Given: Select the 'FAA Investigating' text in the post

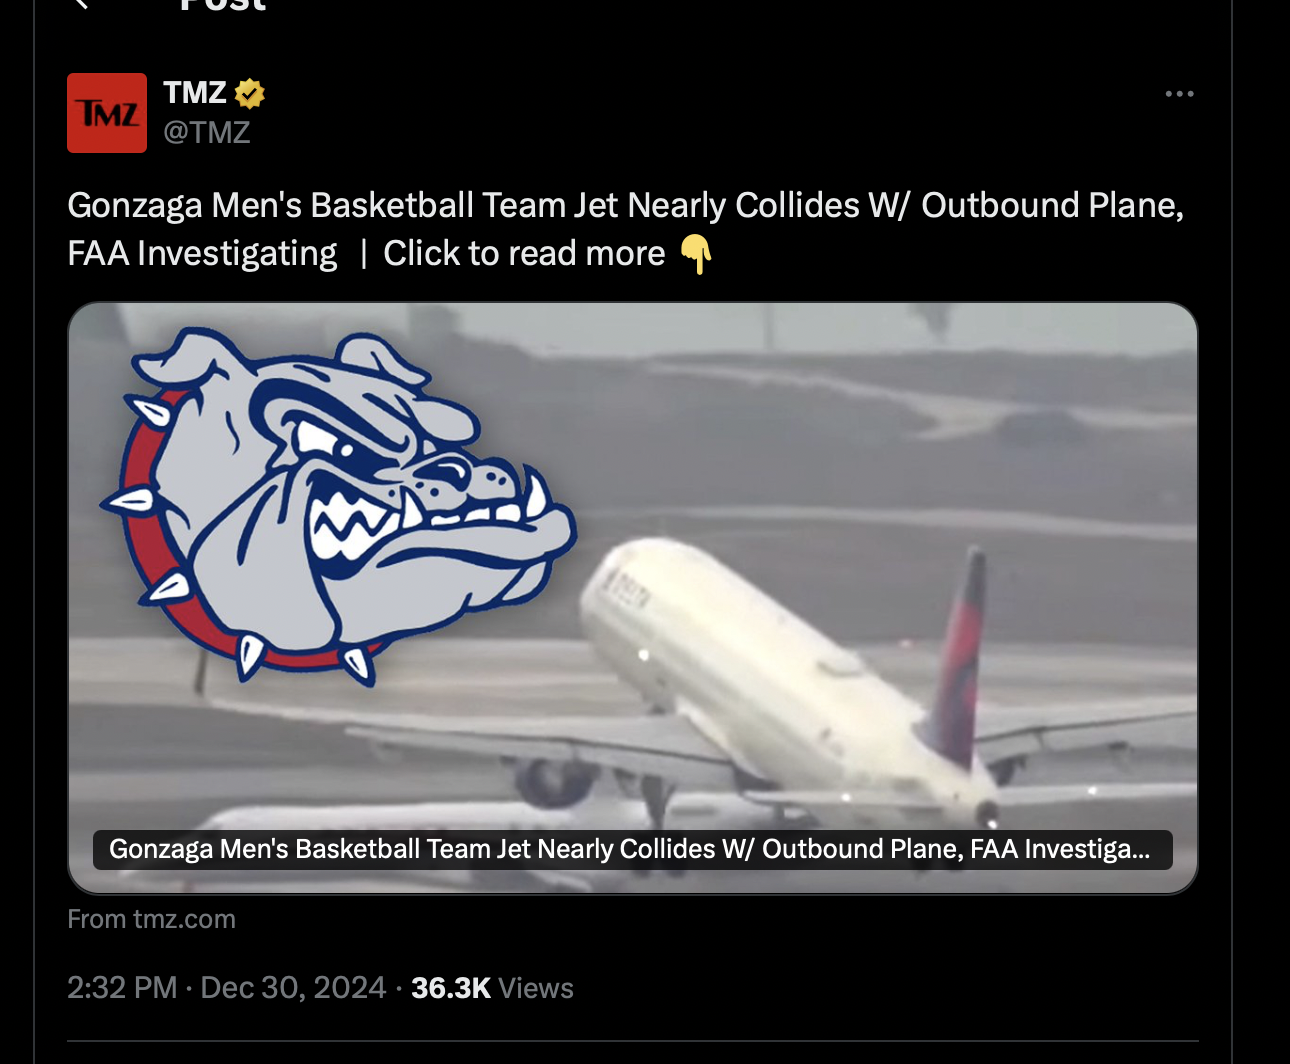Looking at the screenshot, I should [x=202, y=253].
